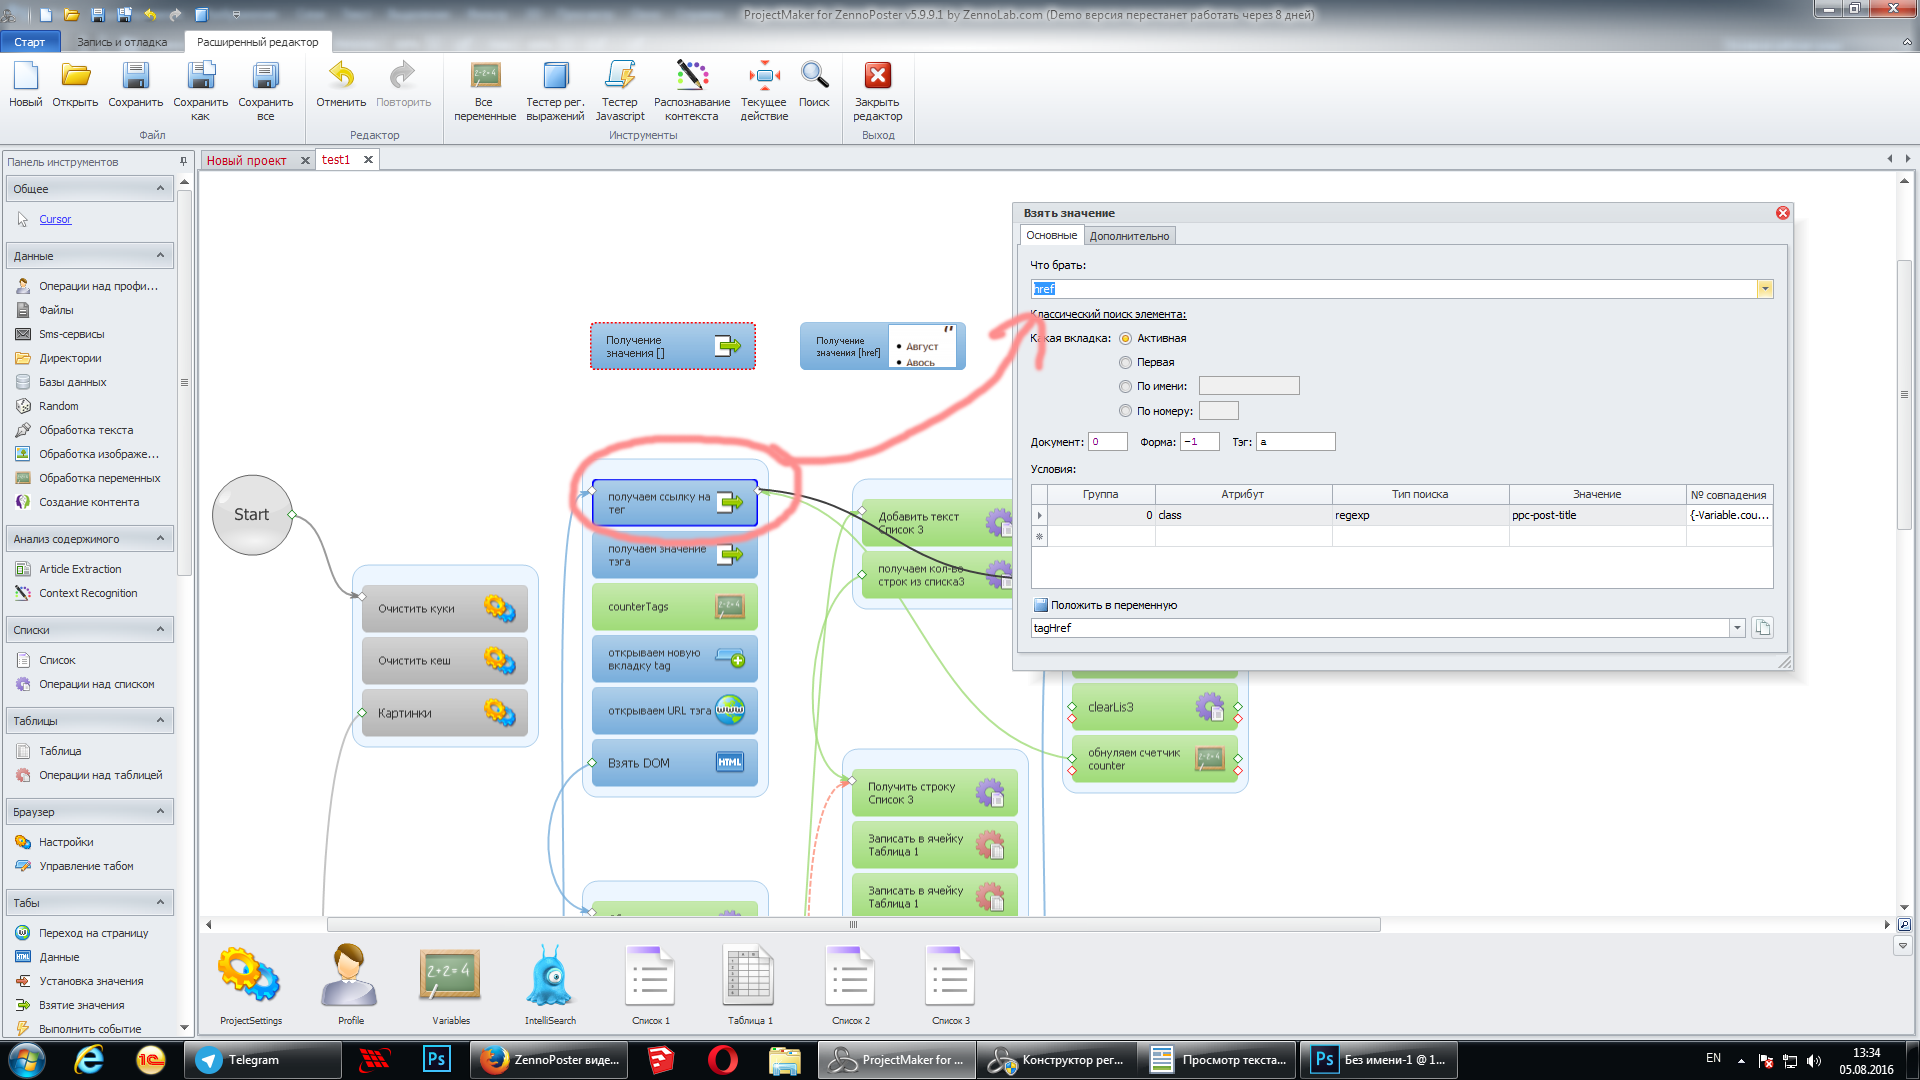
Task: Select Article Extraction tool
Action: click(x=80, y=569)
